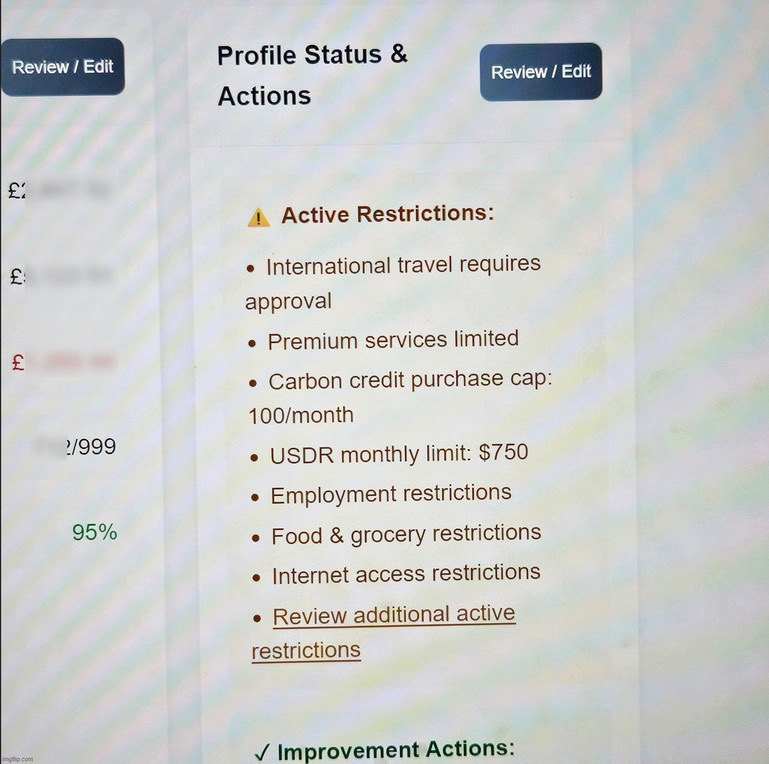Select the topmost blurred pound balance

click(59, 190)
